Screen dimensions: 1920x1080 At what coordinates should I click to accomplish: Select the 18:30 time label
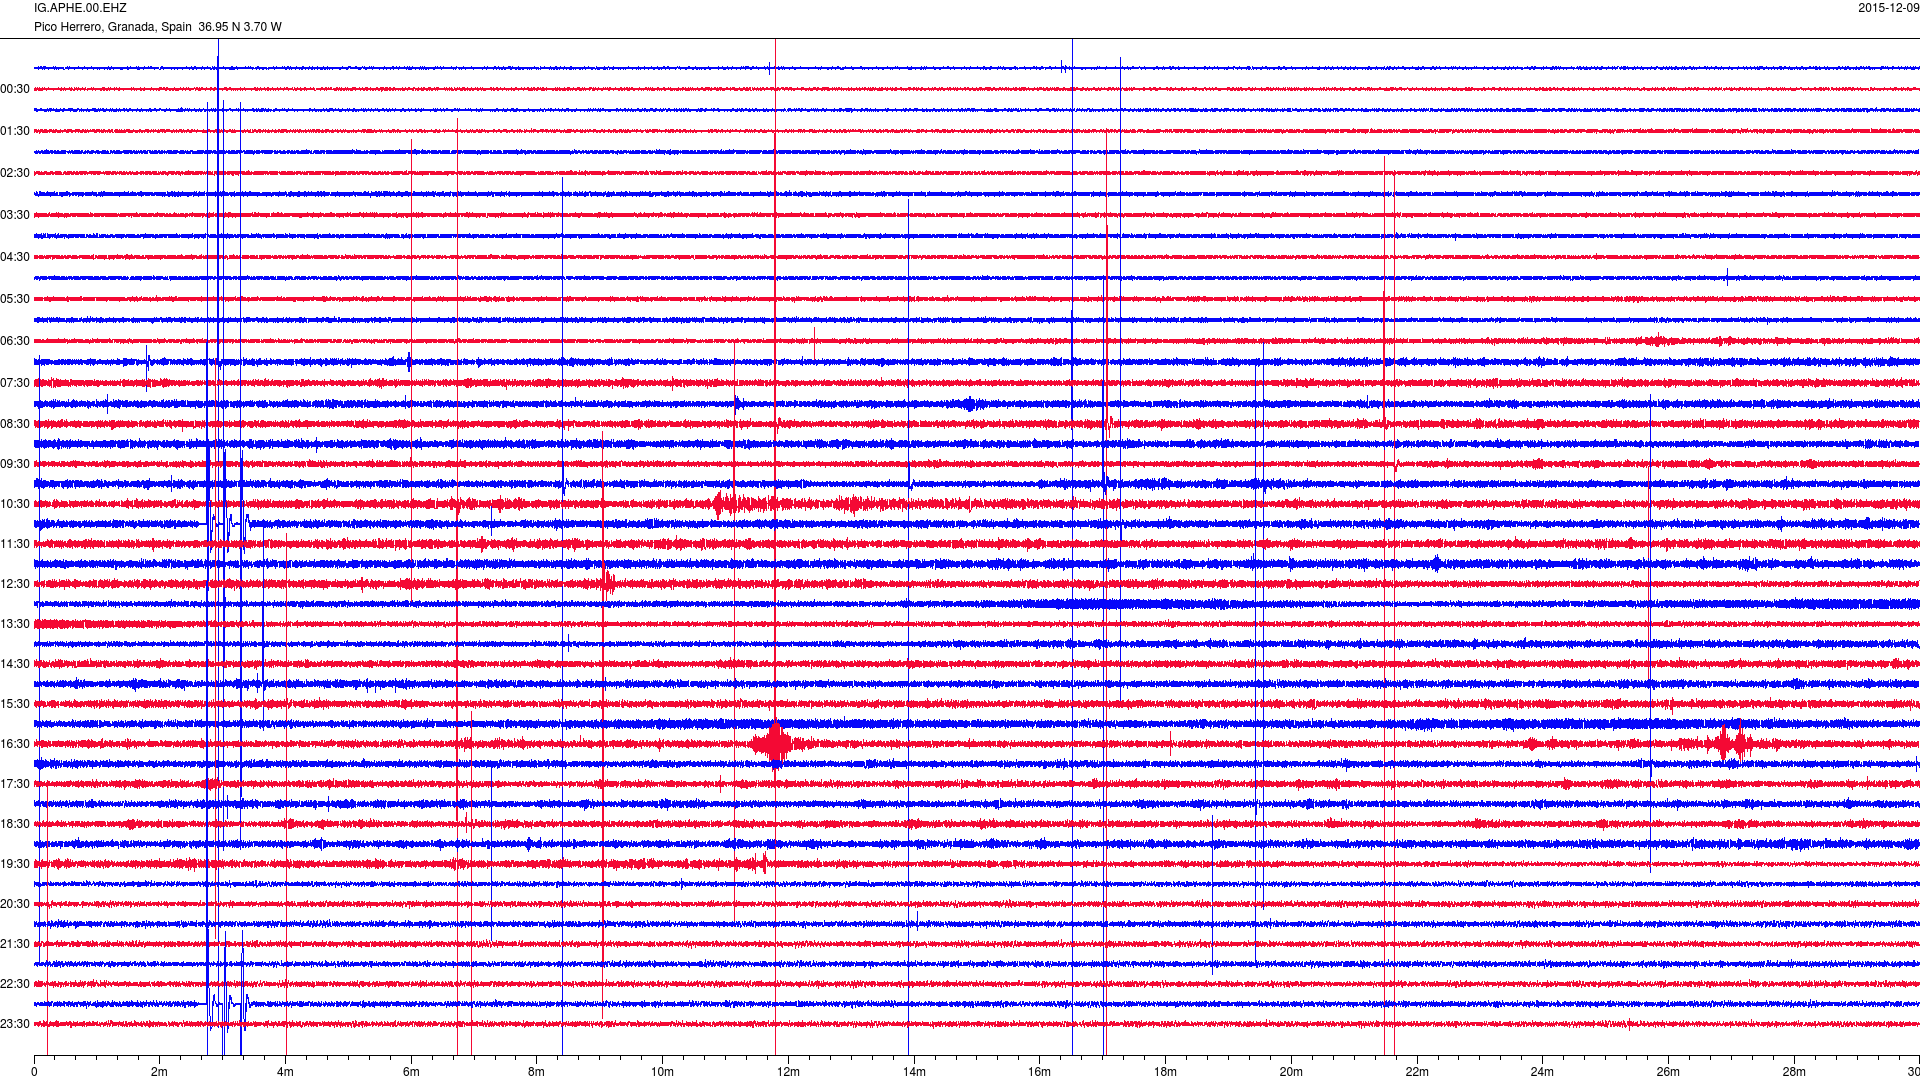[x=15, y=824]
